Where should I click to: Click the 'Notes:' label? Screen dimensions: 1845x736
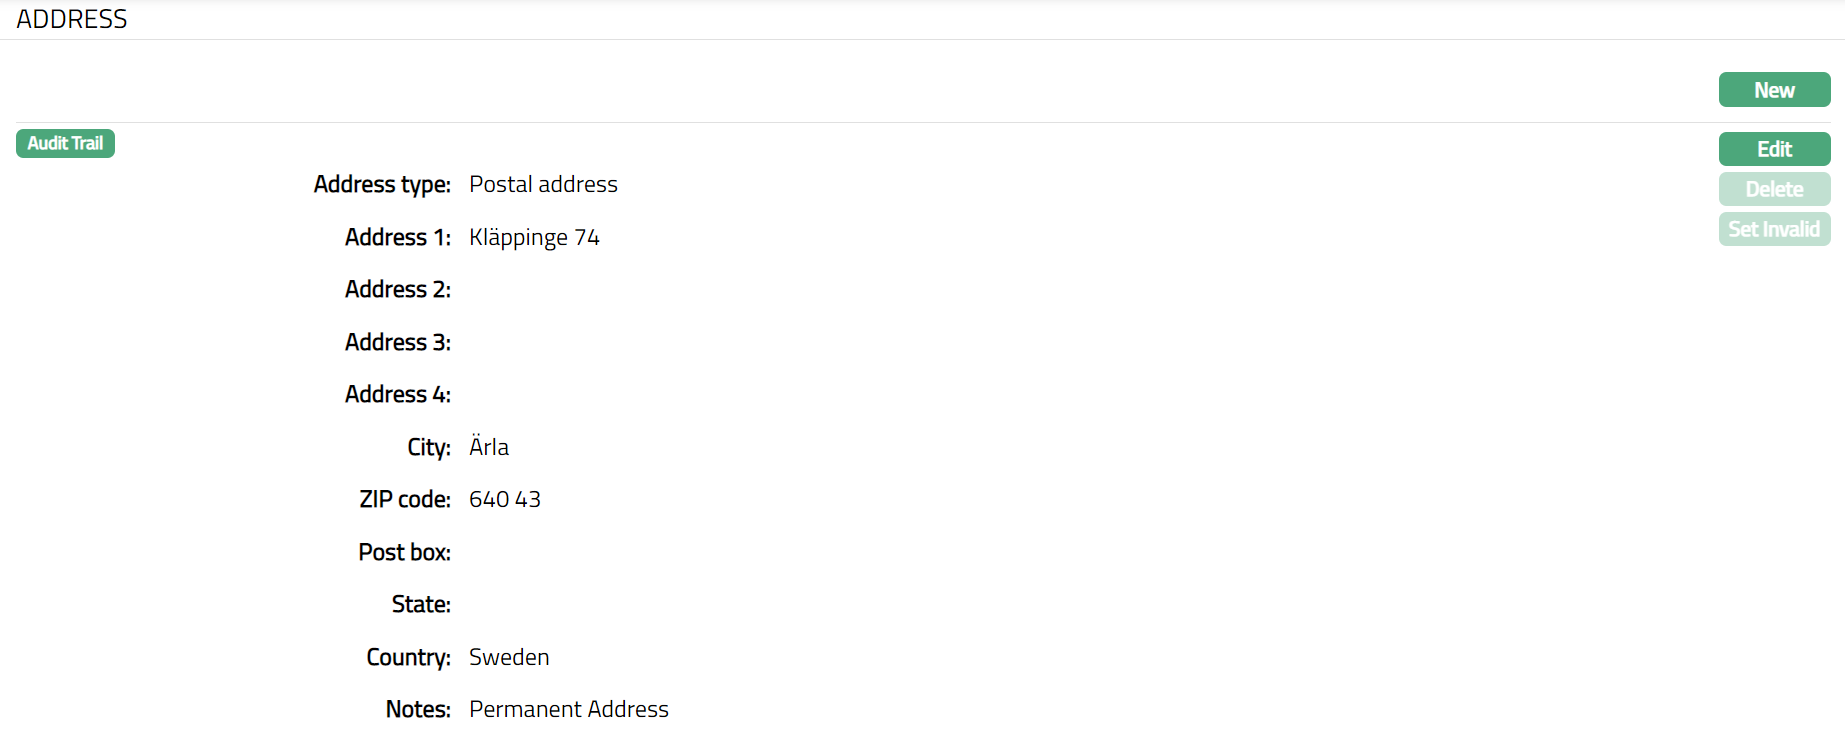pyautogui.click(x=418, y=710)
